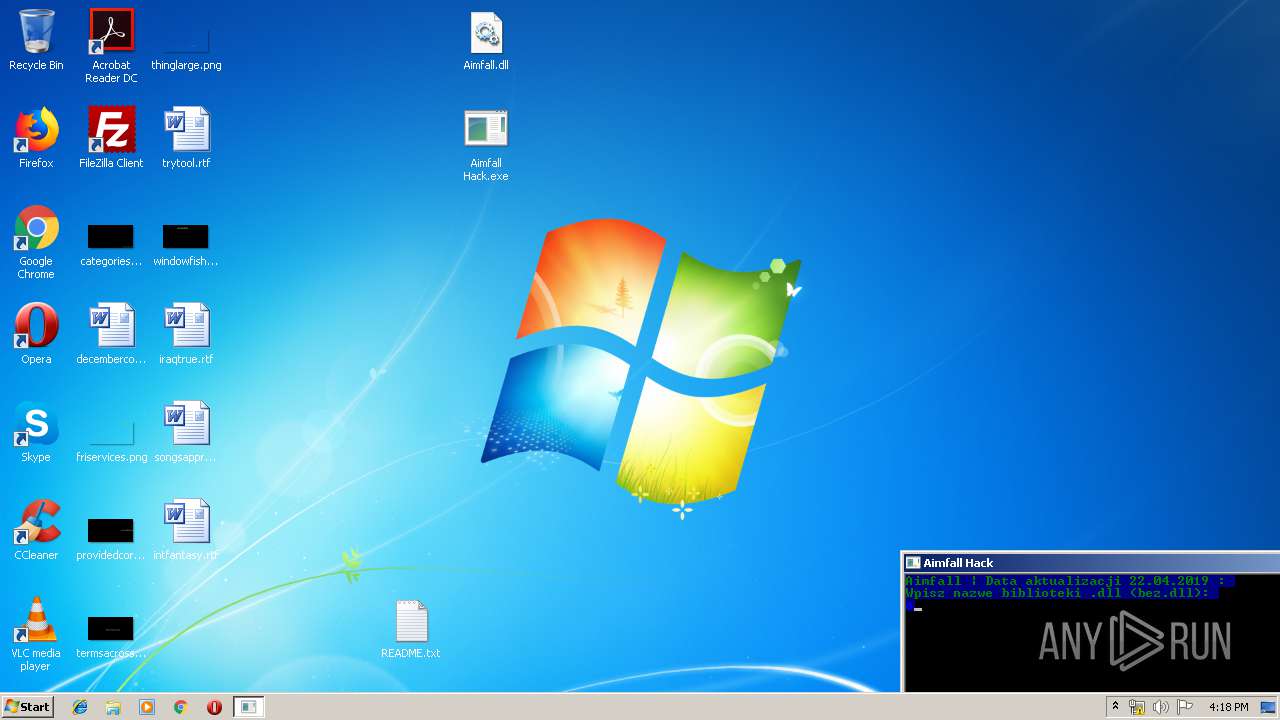Open Internet Explorer from taskbar

tap(80, 707)
